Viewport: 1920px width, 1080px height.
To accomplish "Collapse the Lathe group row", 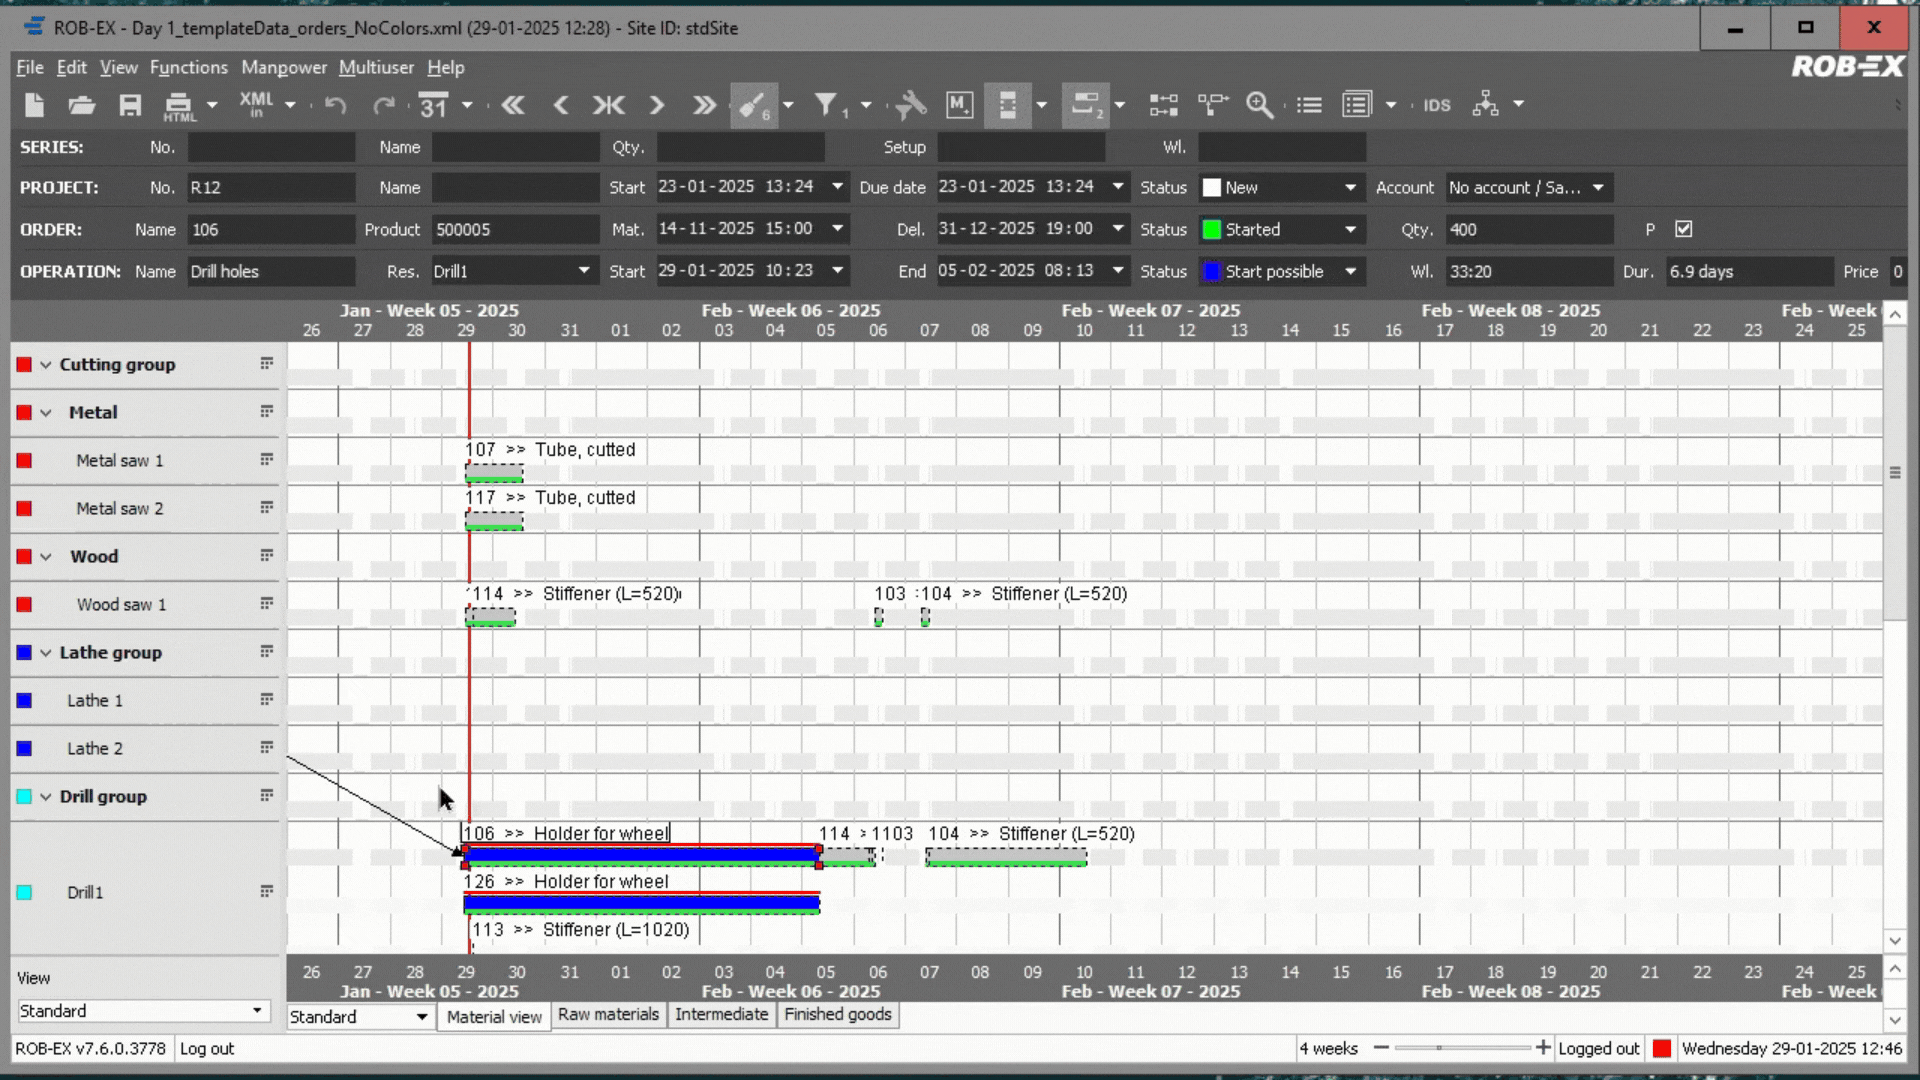I will (x=46, y=653).
